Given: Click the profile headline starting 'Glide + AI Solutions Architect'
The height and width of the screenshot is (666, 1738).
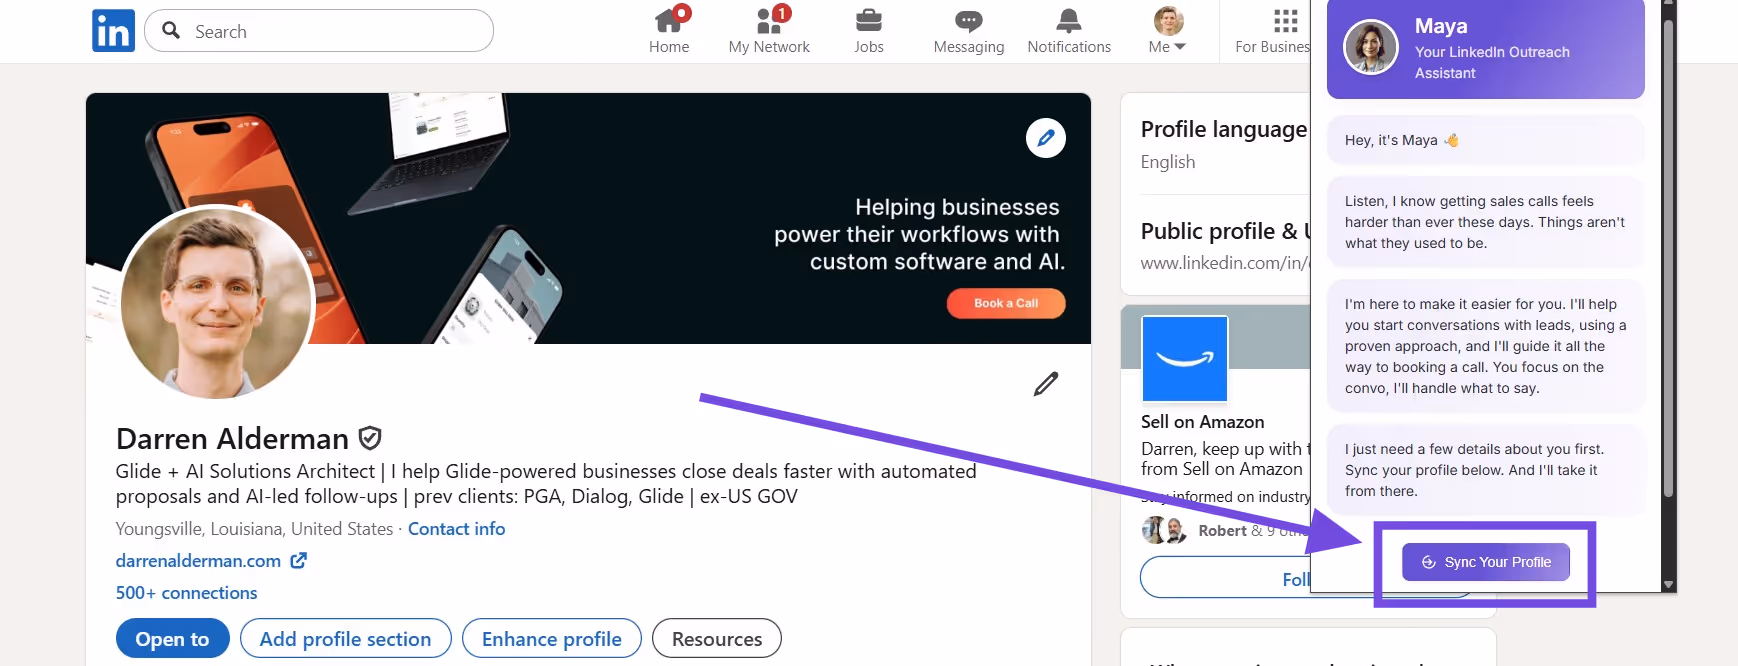Looking at the screenshot, I should (546, 484).
